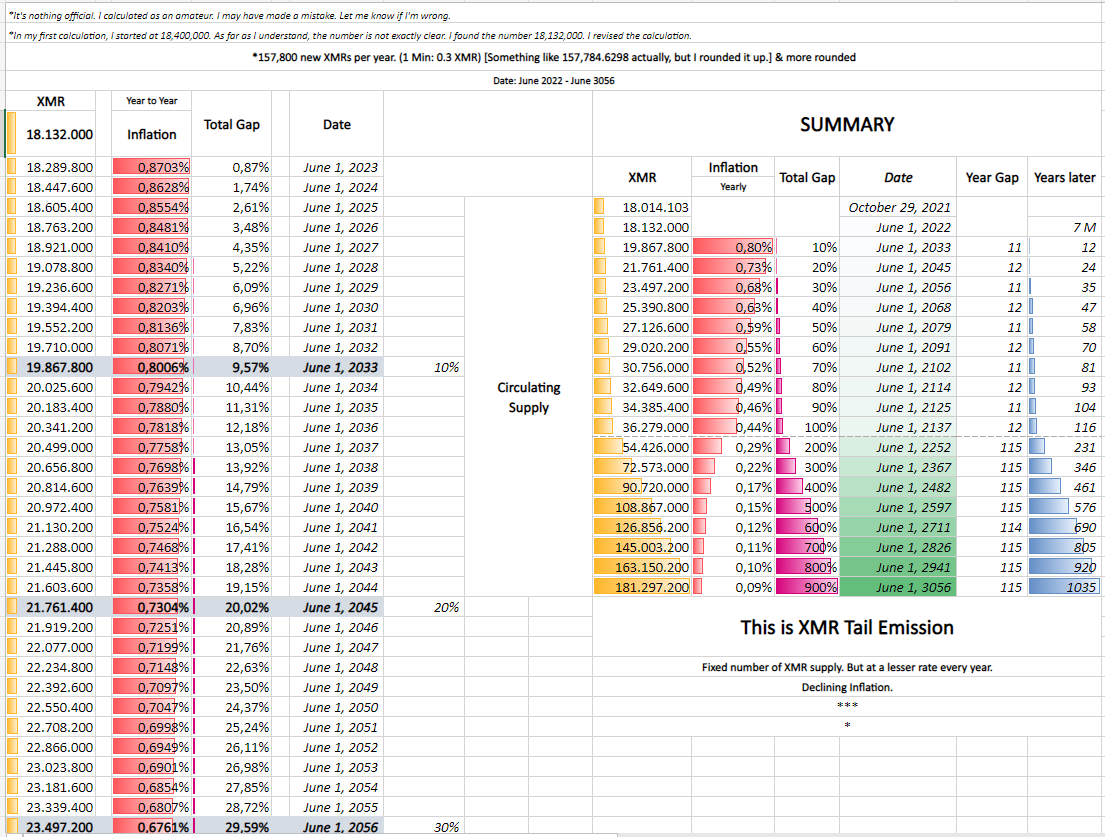Image resolution: width=1105 pixels, height=837 pixels.
Task: Click summary inflation cell 0,80%
Action: pos(733,247)
